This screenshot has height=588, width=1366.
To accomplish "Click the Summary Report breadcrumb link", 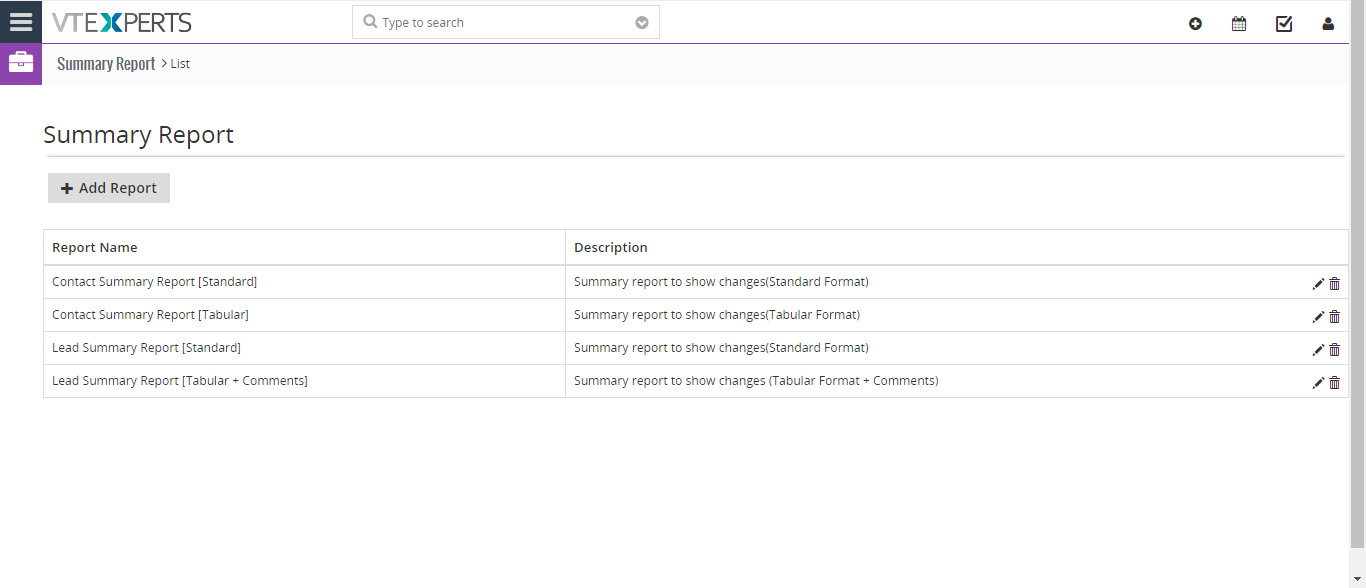I will click(x=106, y=64).
